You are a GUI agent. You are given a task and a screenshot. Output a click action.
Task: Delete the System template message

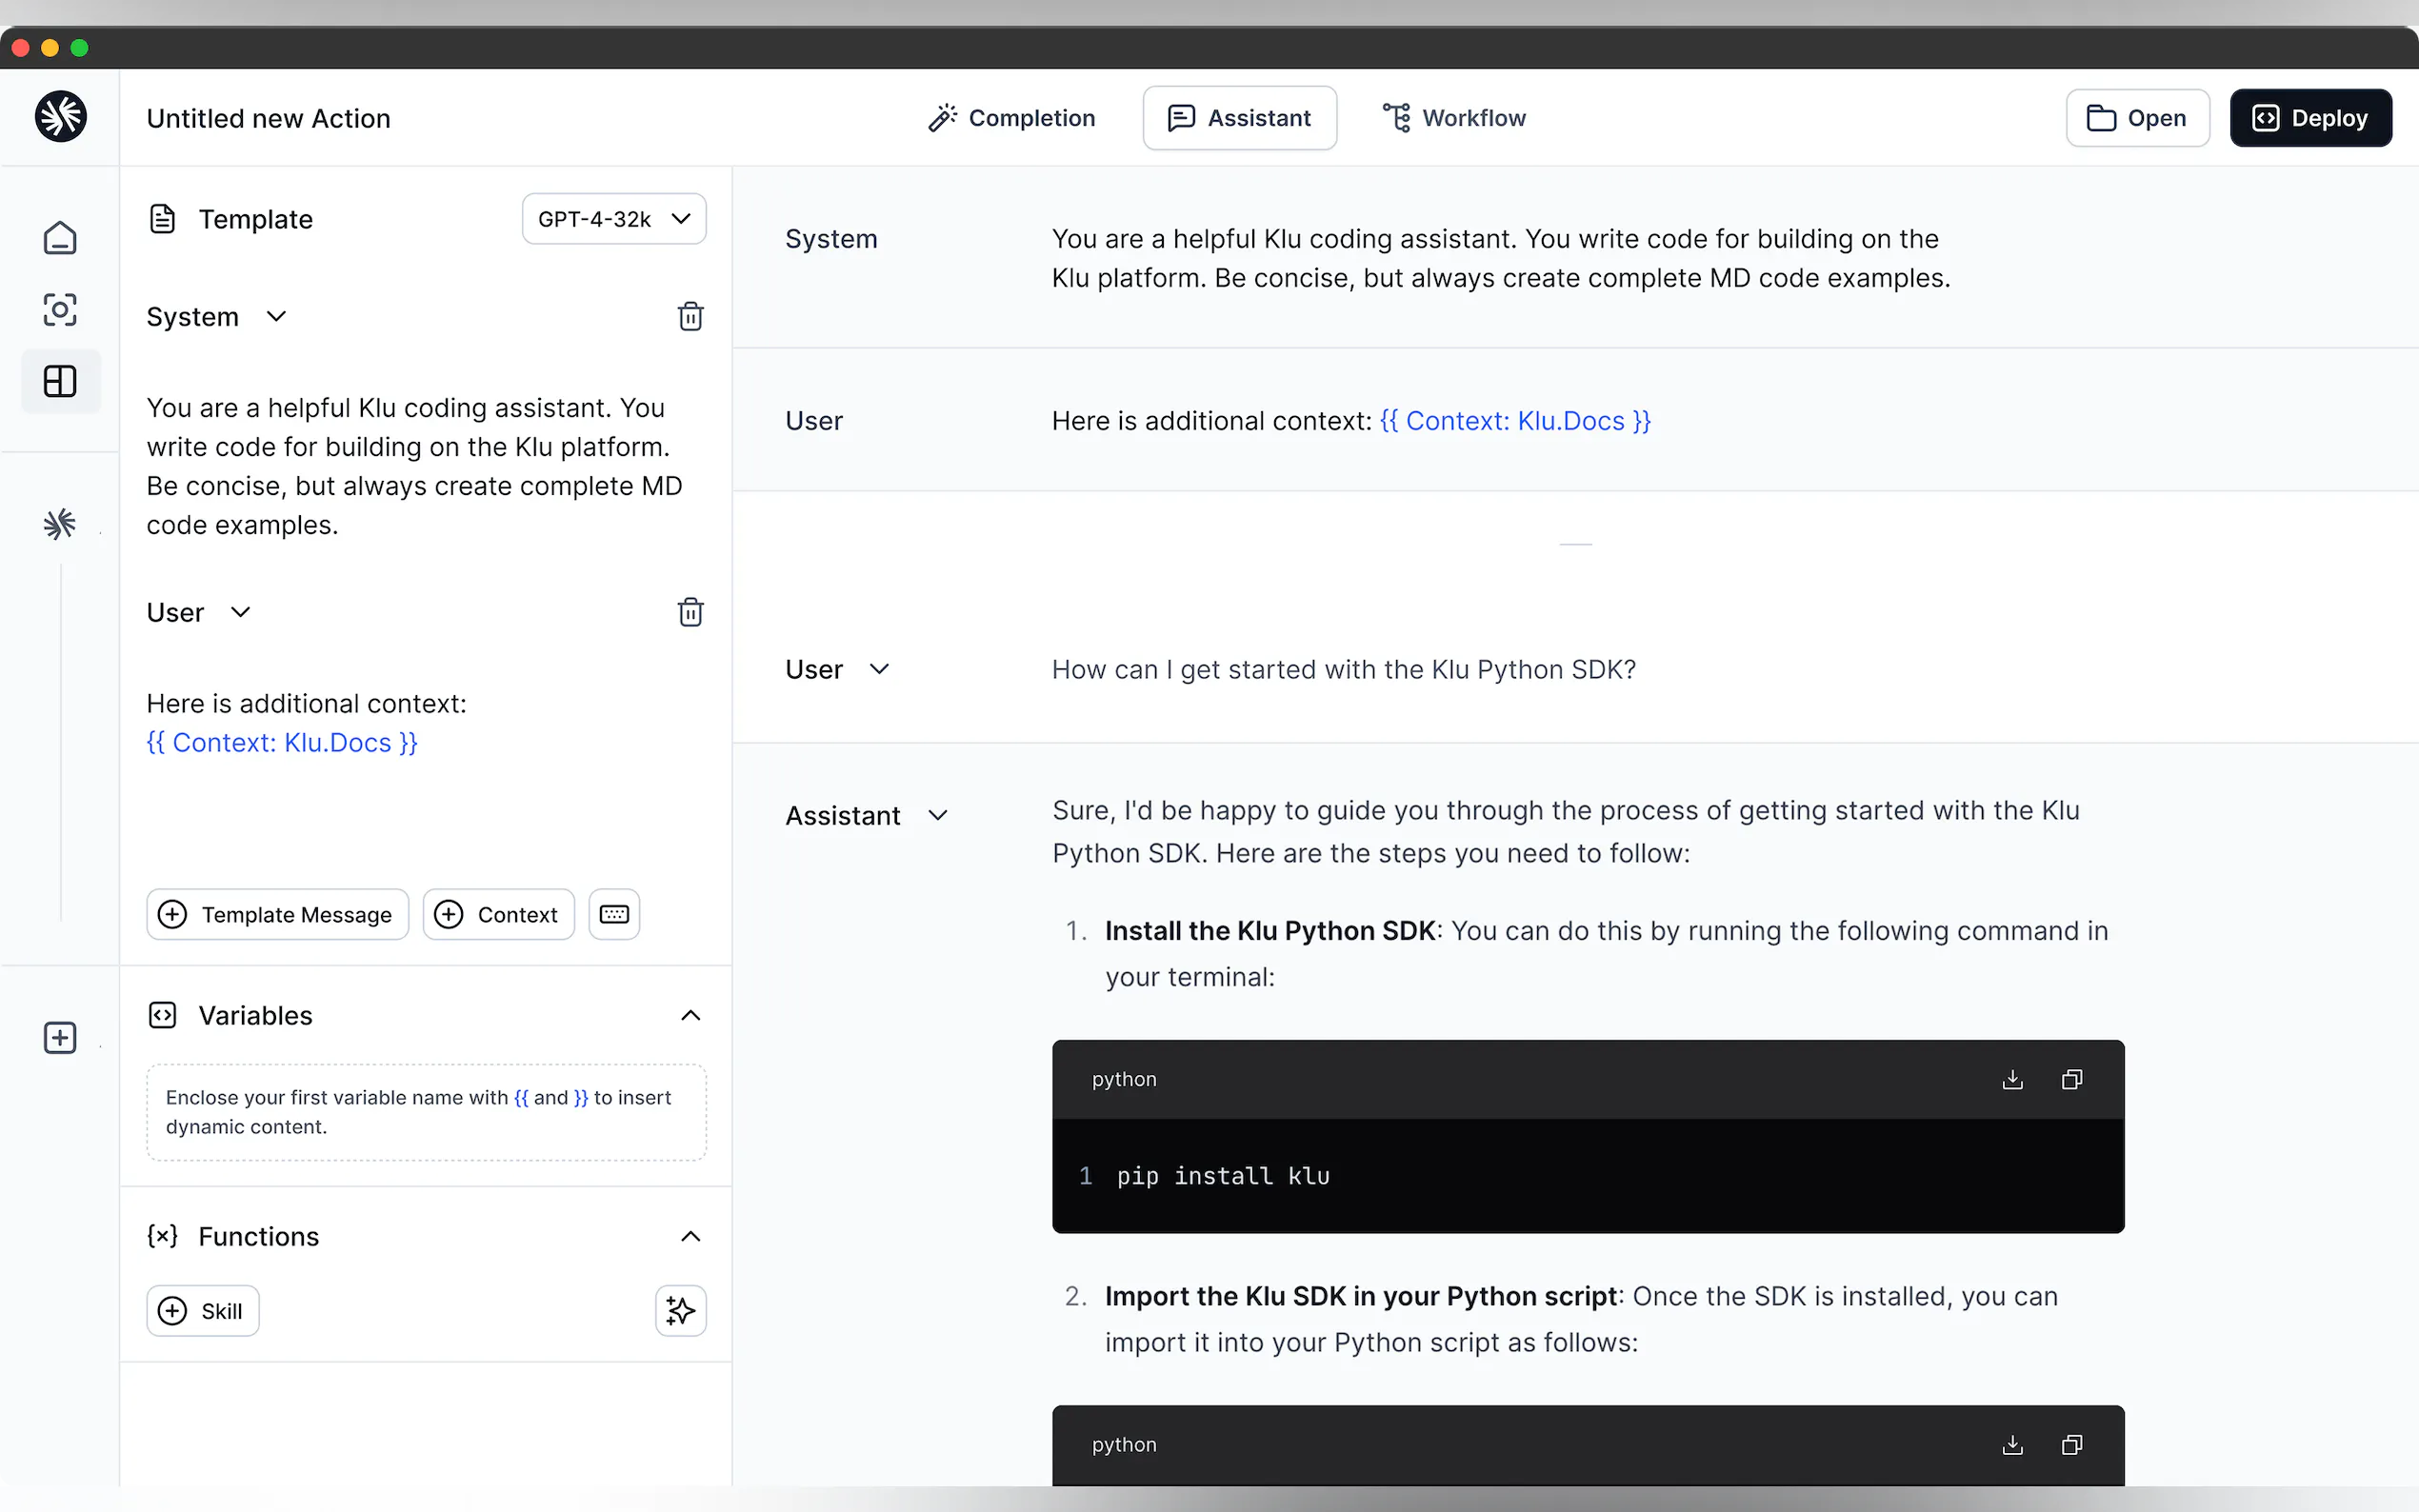[x=690, y=317]
